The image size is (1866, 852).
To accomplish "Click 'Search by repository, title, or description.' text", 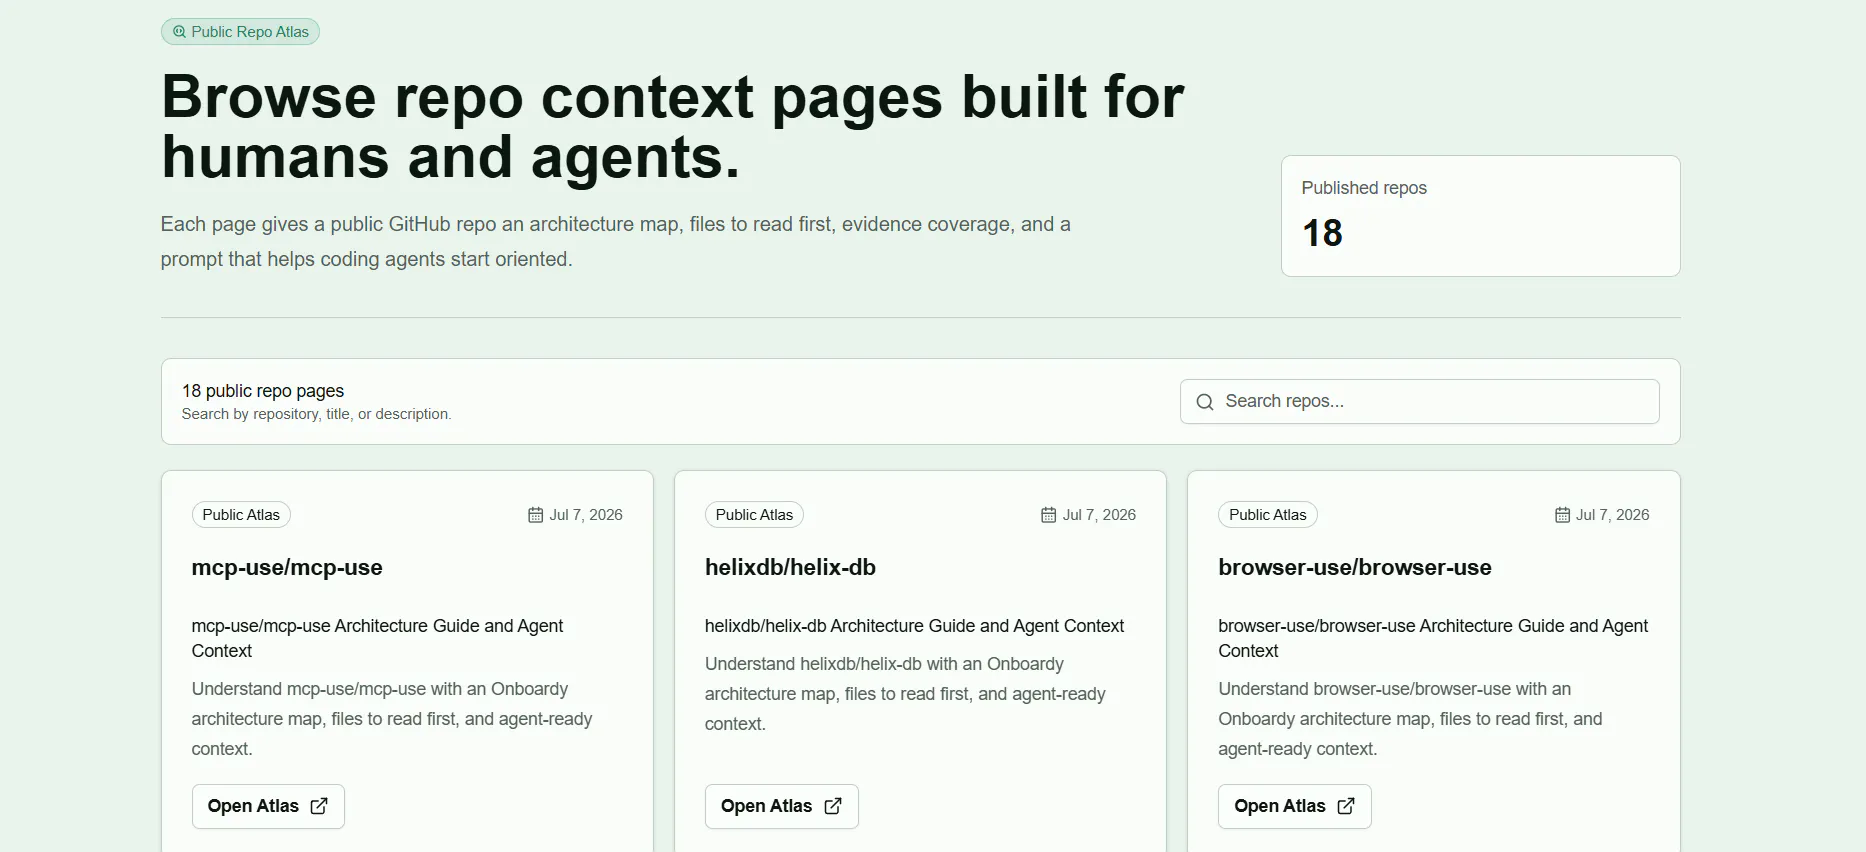I will pyautogui.click(x=317, y=414).
